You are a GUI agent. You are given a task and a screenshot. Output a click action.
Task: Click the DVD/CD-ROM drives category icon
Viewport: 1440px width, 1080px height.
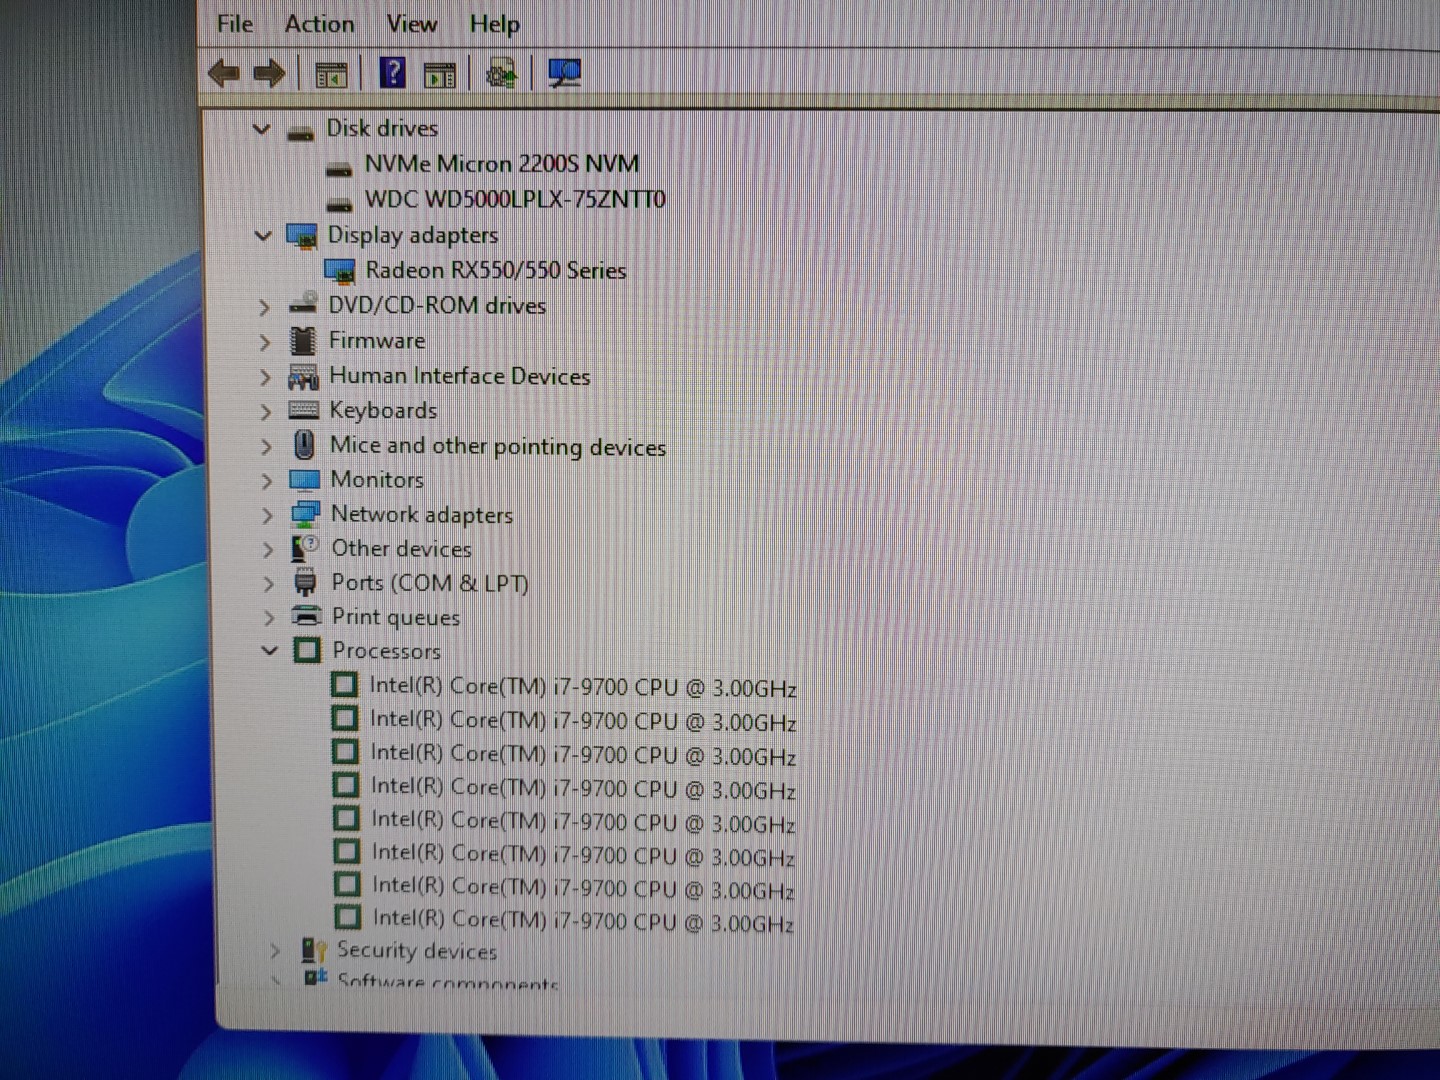(x=303, y=305)
